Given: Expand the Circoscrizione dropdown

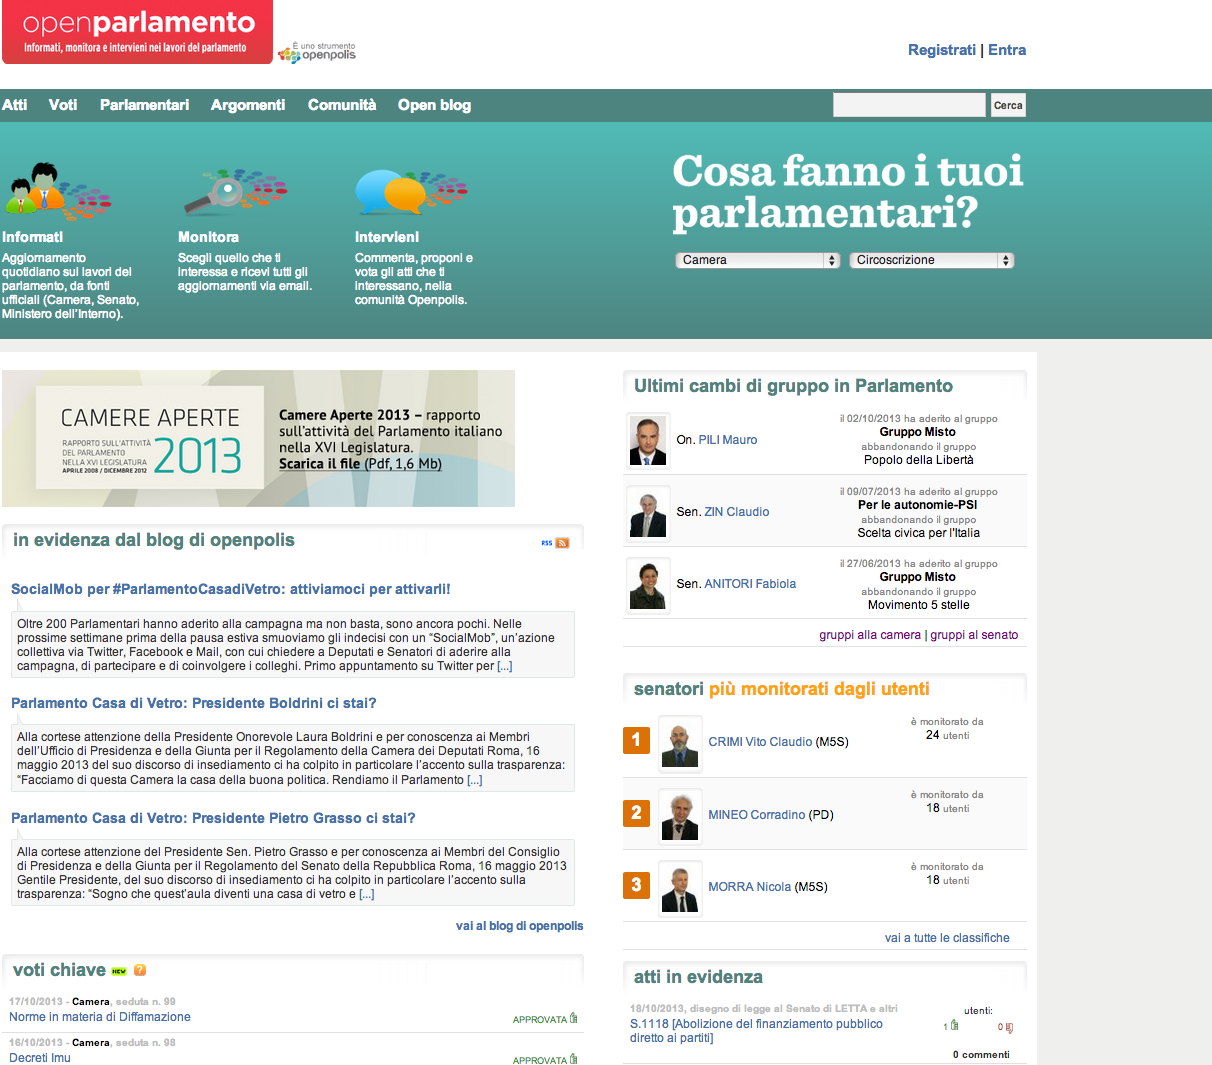Looking at the screenshot, I should [931, 260].
